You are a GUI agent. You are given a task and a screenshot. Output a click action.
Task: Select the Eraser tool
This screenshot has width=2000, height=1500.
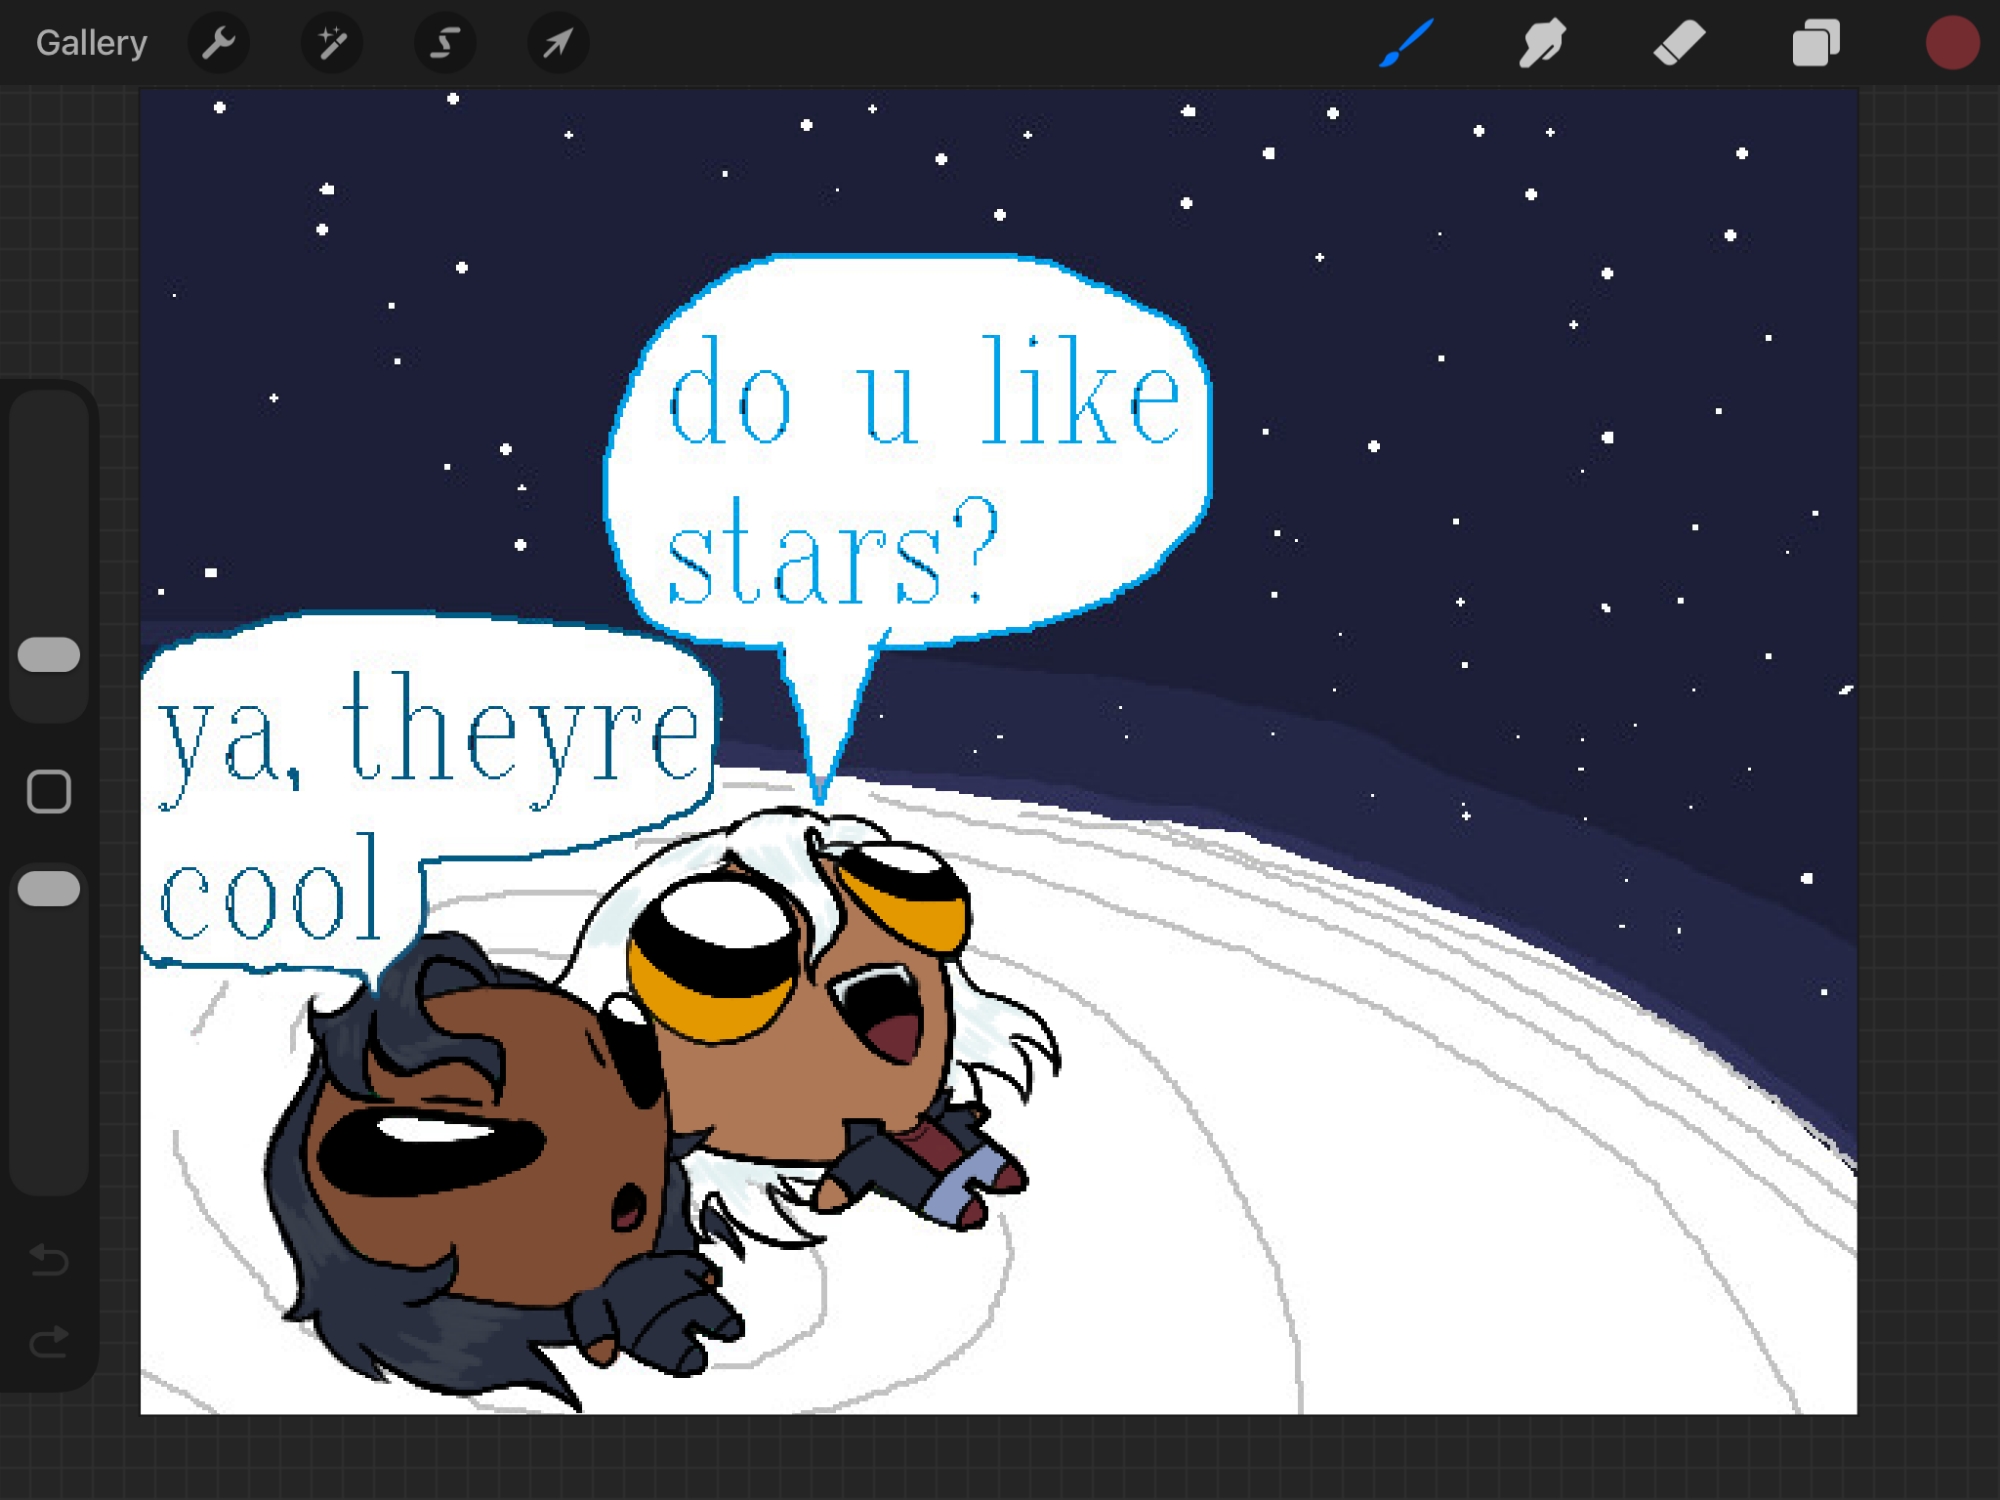tap(1678, 43)
